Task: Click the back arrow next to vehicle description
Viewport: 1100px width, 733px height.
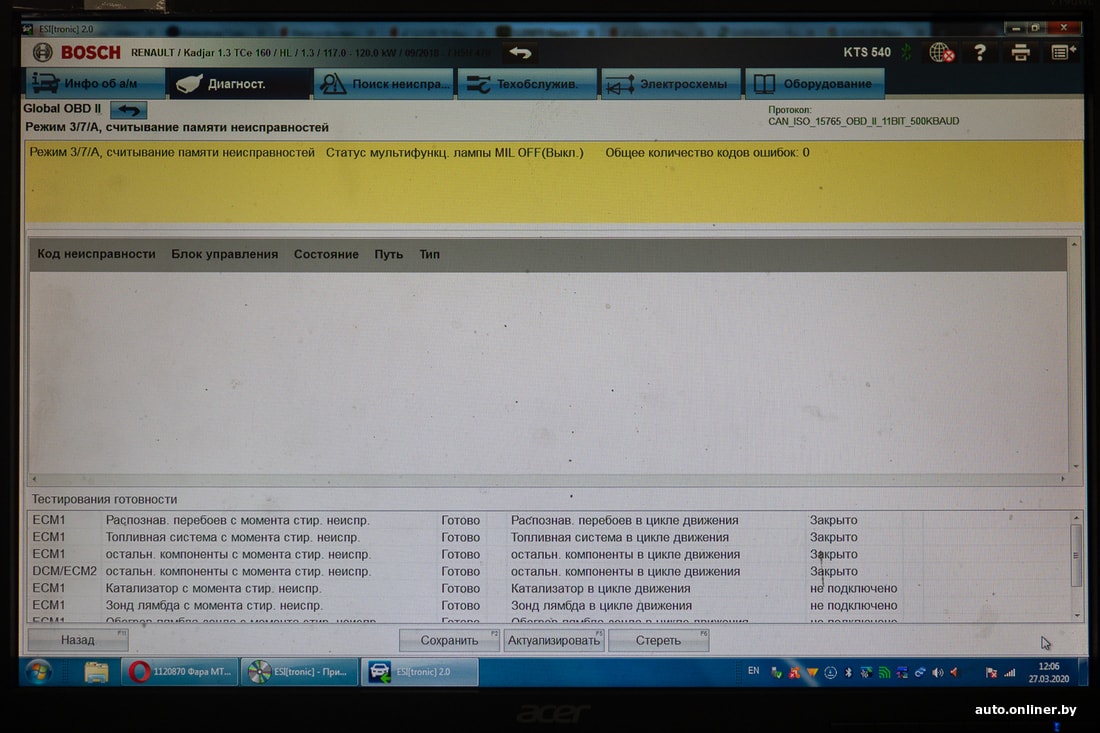Action: pos(520,53)
